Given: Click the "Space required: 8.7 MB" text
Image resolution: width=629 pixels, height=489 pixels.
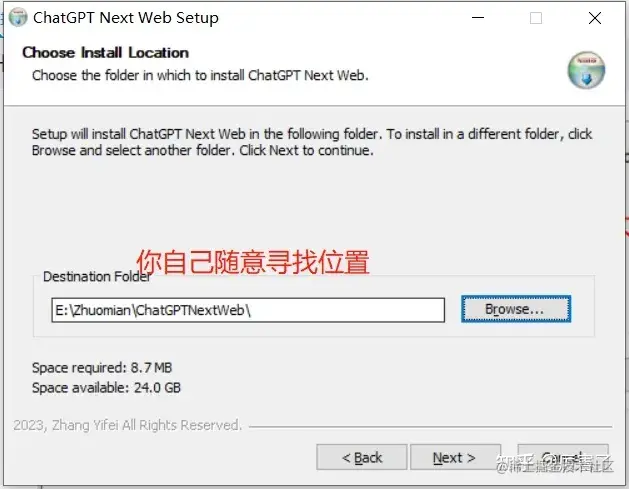Looking at the screenshot, I should coord(102,367).
